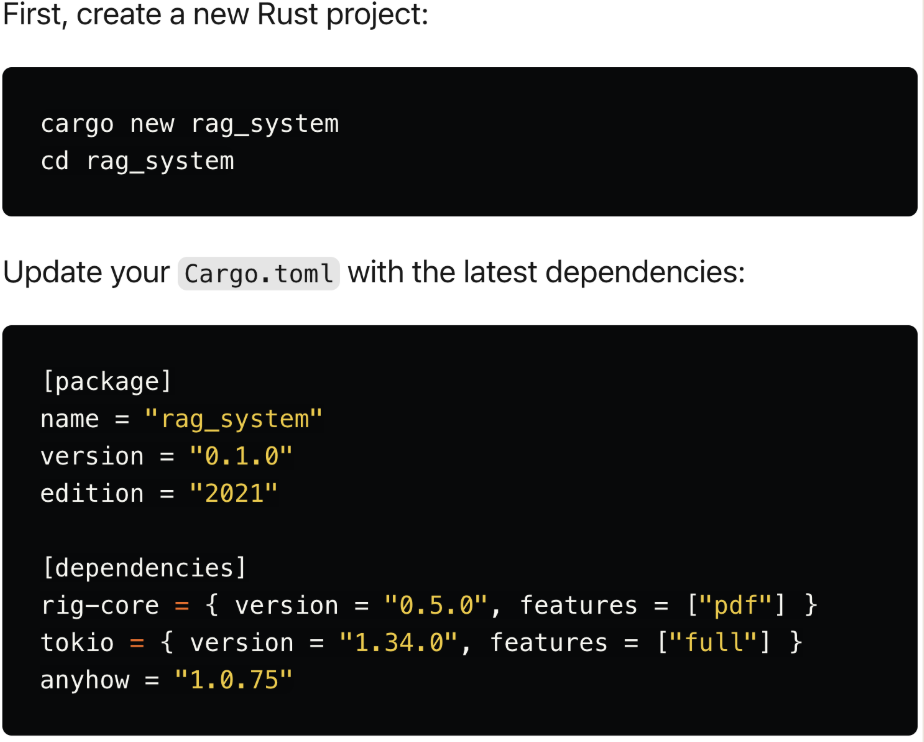Click the [package] section header
This screenshot has height=742, width=924.
point(107,381)
